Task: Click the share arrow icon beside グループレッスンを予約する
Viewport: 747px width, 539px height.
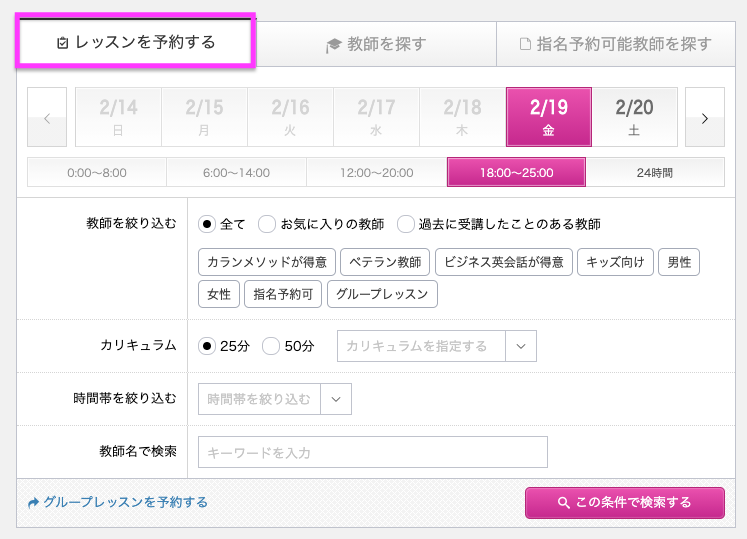Action: 33,503
